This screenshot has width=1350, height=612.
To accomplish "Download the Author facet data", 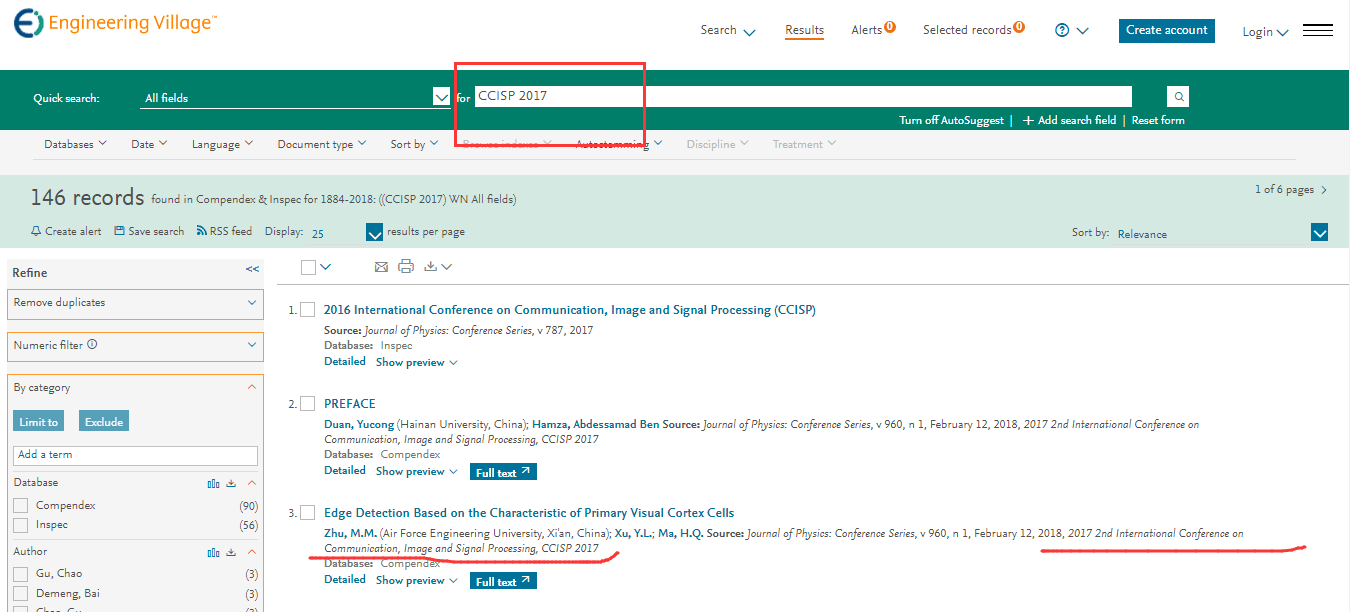I will [232, 552].
